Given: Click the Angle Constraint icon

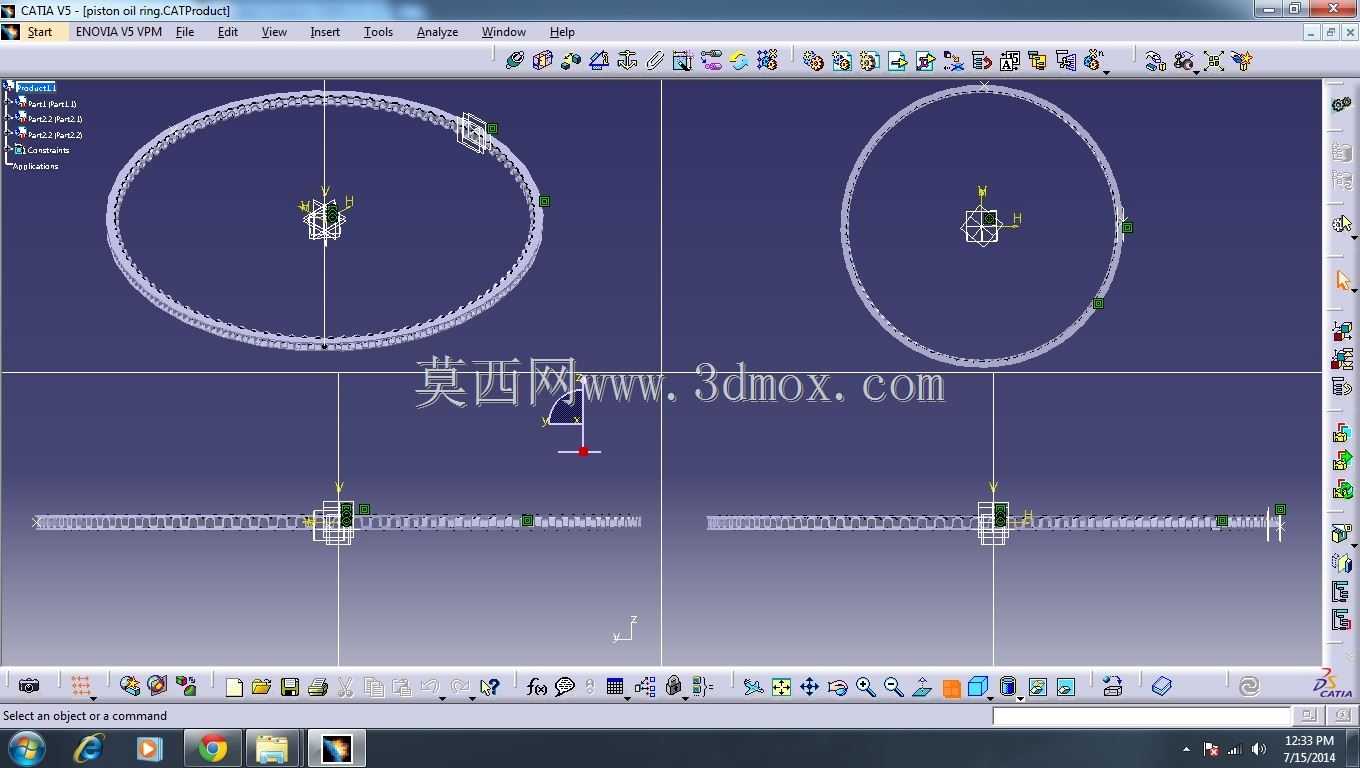Looking at the screenshot, I should (599, 61).
